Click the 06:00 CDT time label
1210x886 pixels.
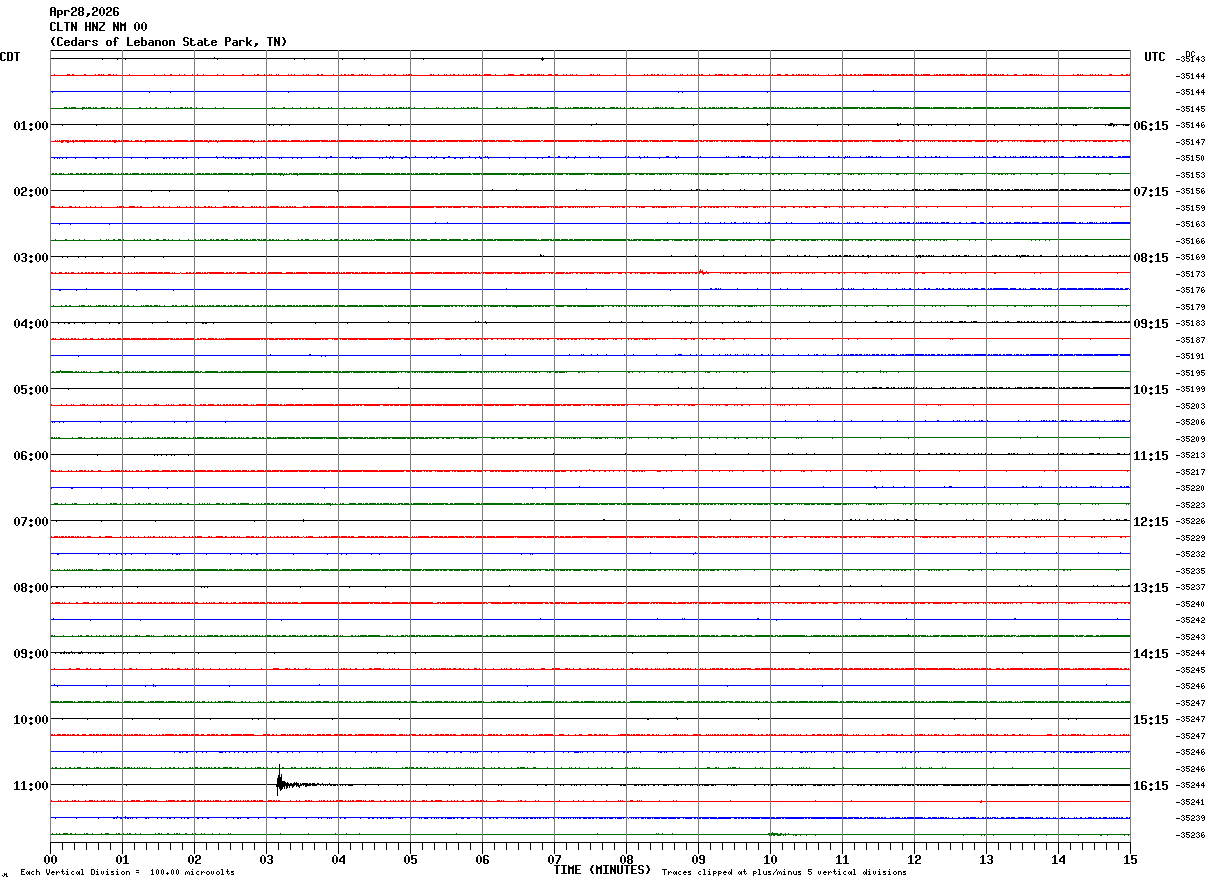point(31,456)
